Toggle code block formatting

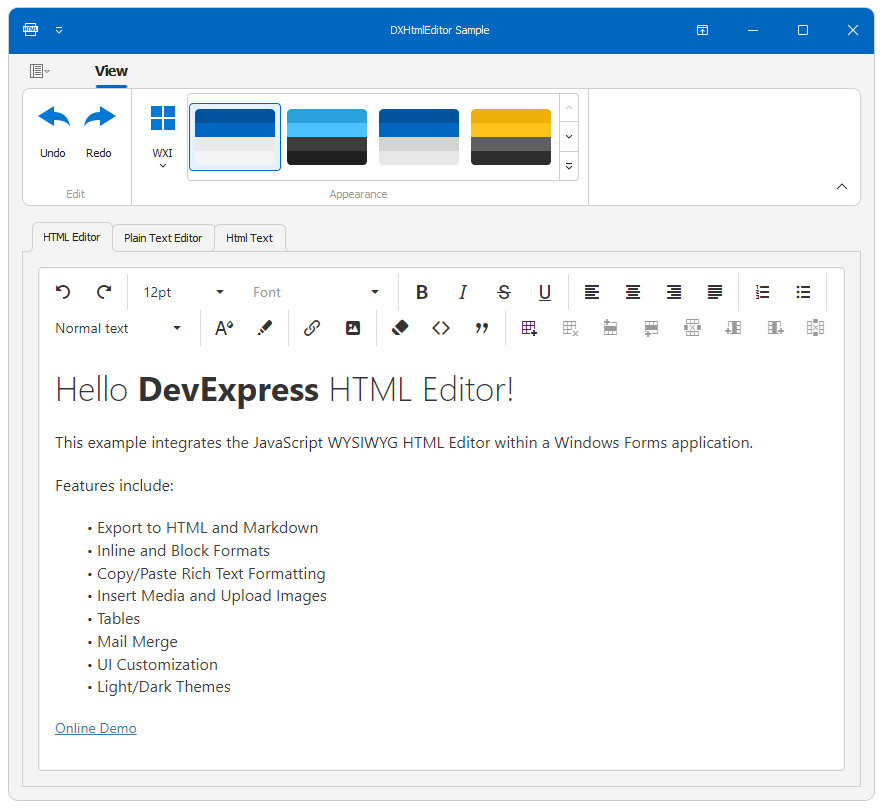pyautogui.click(x=441, y=328)
